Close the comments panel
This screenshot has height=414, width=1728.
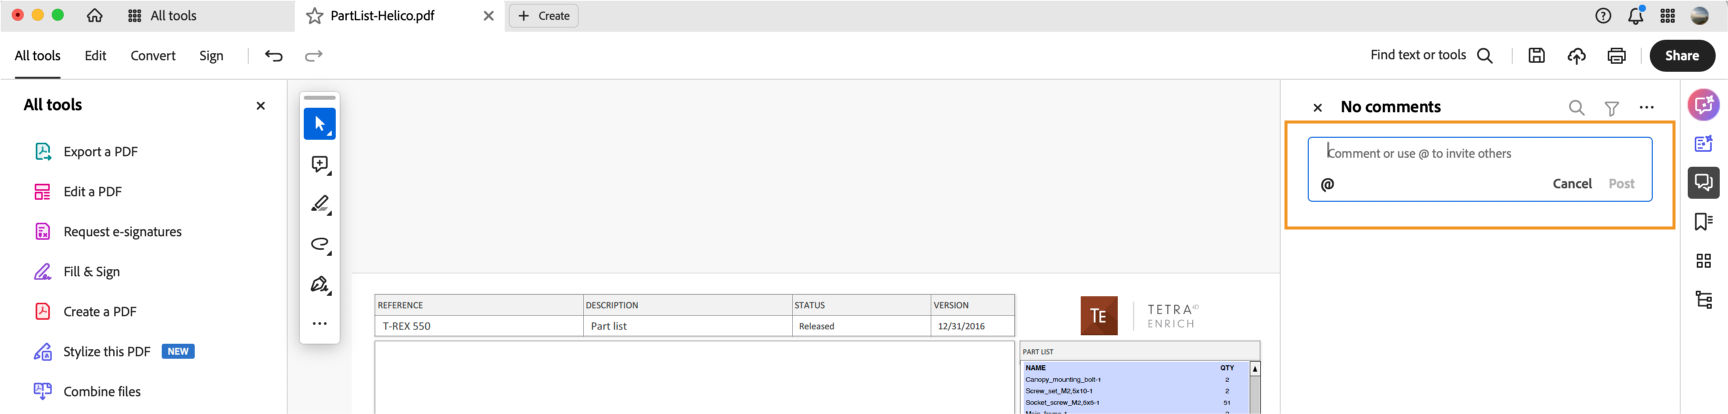pos(1318,108)
